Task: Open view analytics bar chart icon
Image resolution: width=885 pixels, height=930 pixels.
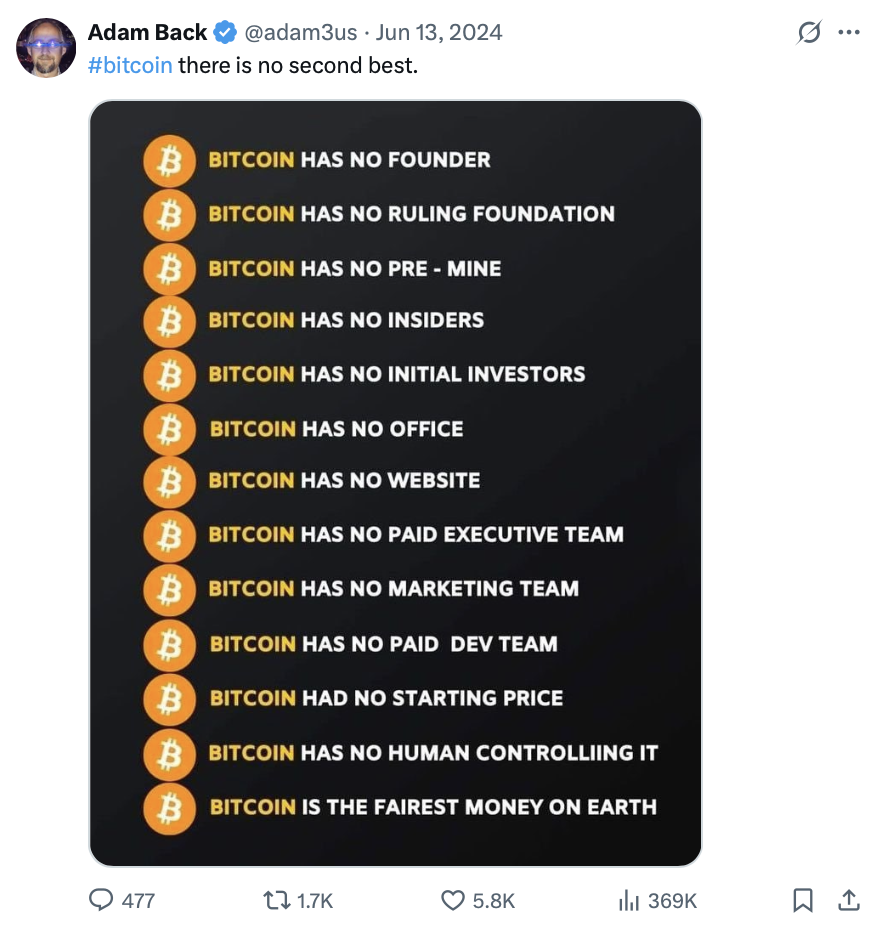Action: 628,900
